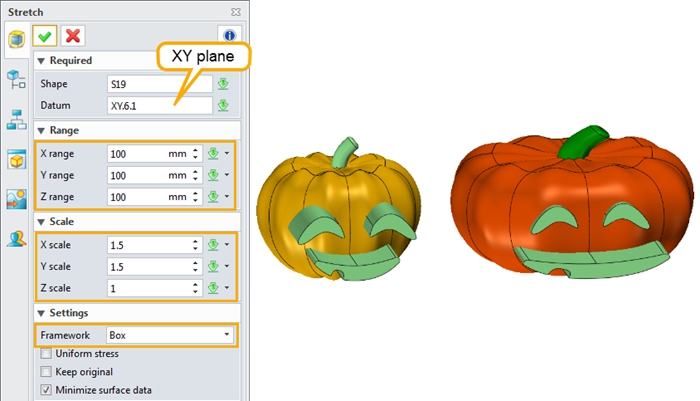Screen dimensions: 700x401
Task: Click the Y range value field
Action: [x=154, y=175]
